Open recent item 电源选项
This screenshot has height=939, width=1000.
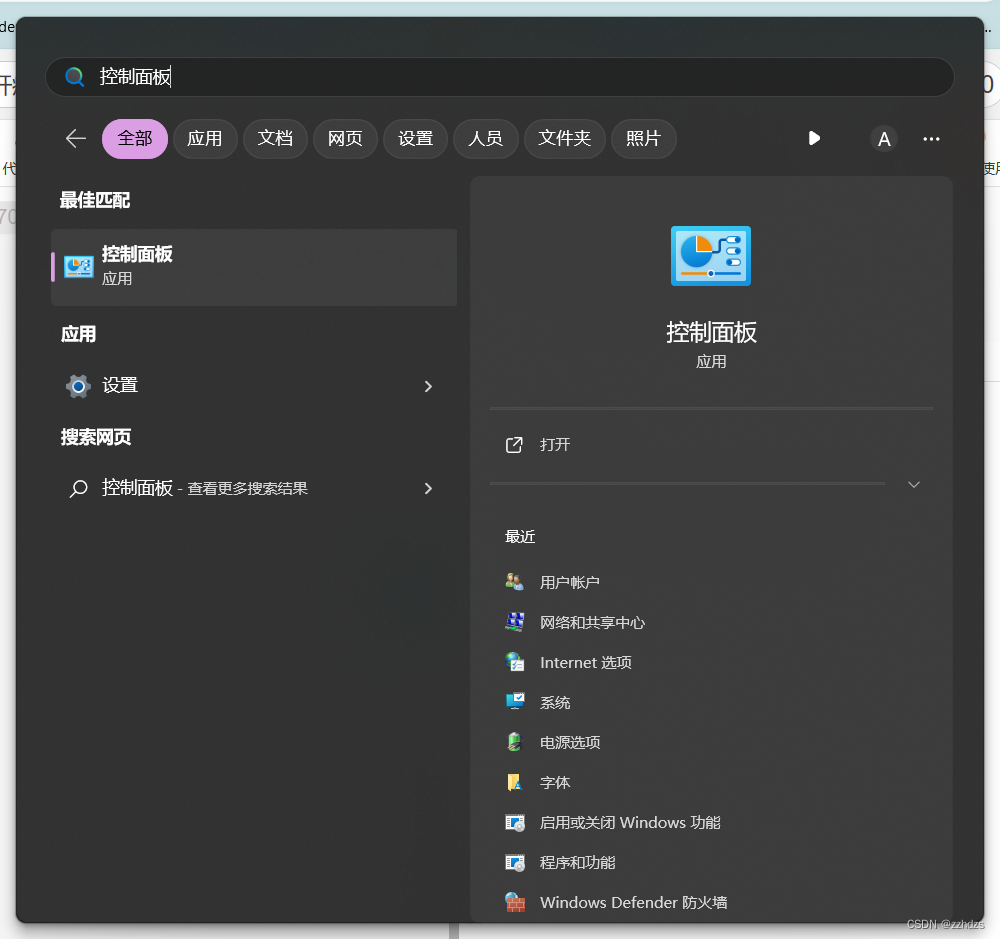point(570,743)
